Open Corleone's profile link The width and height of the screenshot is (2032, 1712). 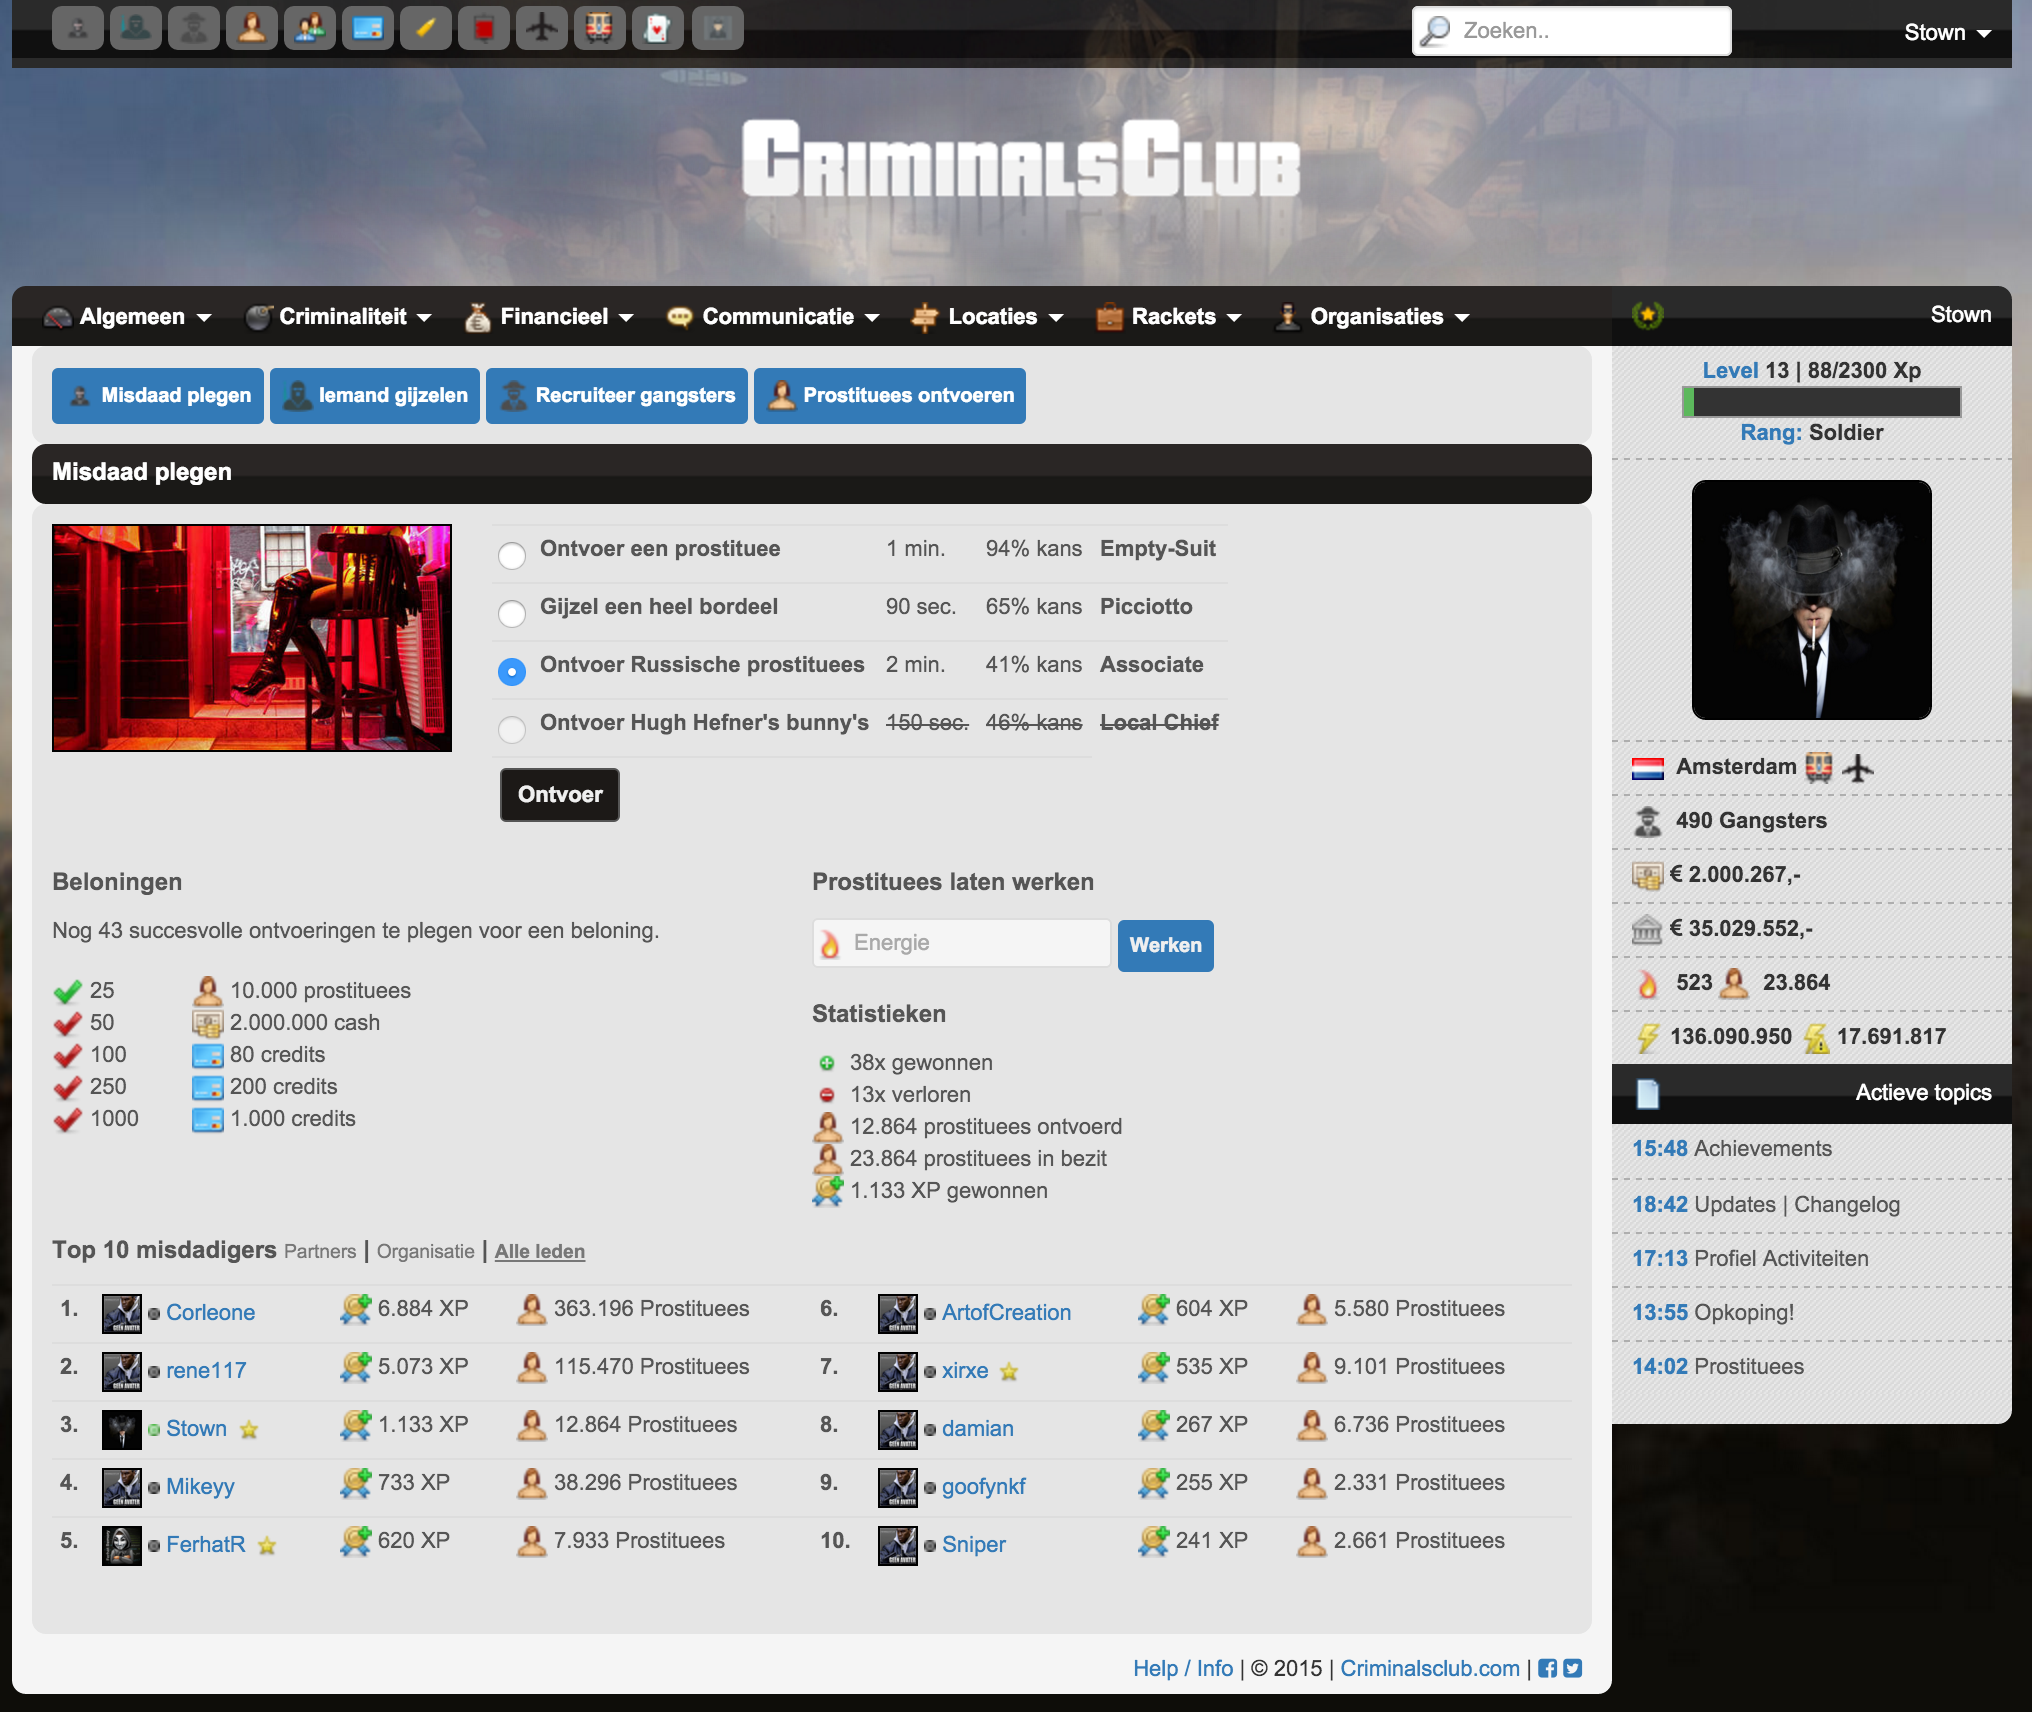tap(210, 1312)
